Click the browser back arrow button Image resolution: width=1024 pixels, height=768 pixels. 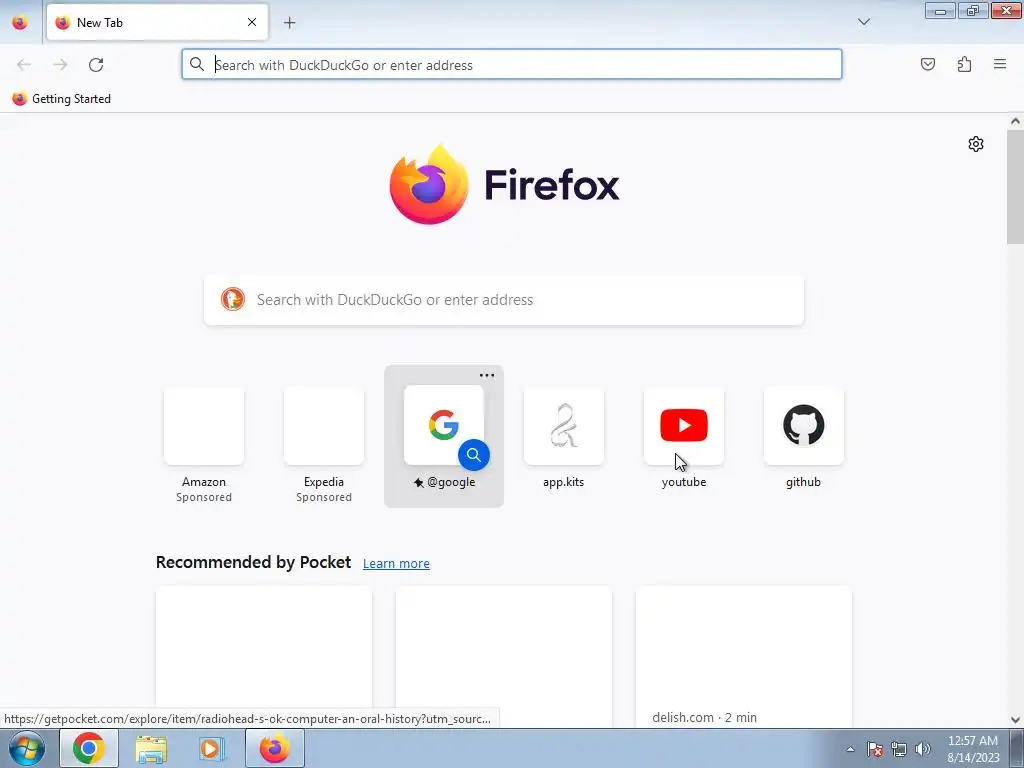24,65
